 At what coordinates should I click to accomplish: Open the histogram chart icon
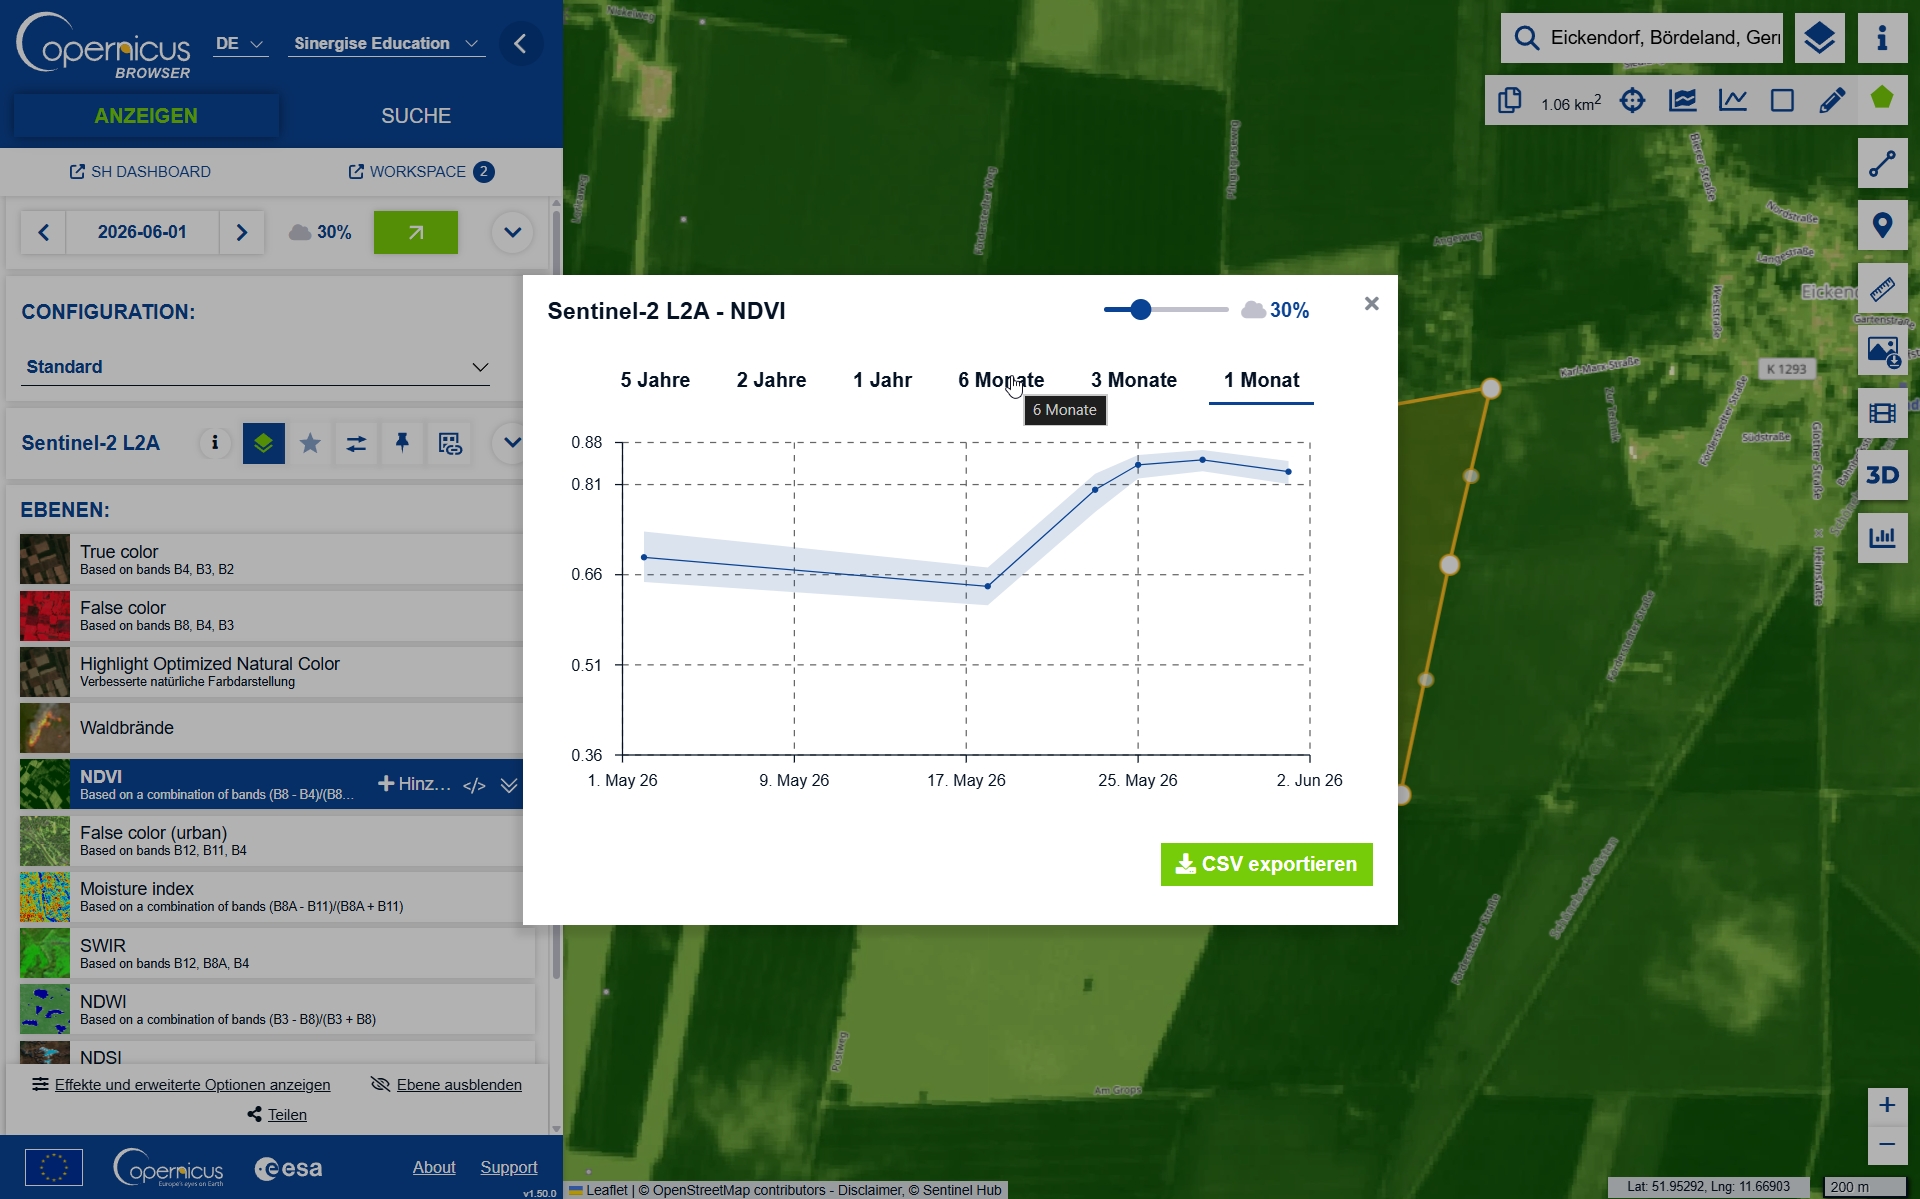1882,538
